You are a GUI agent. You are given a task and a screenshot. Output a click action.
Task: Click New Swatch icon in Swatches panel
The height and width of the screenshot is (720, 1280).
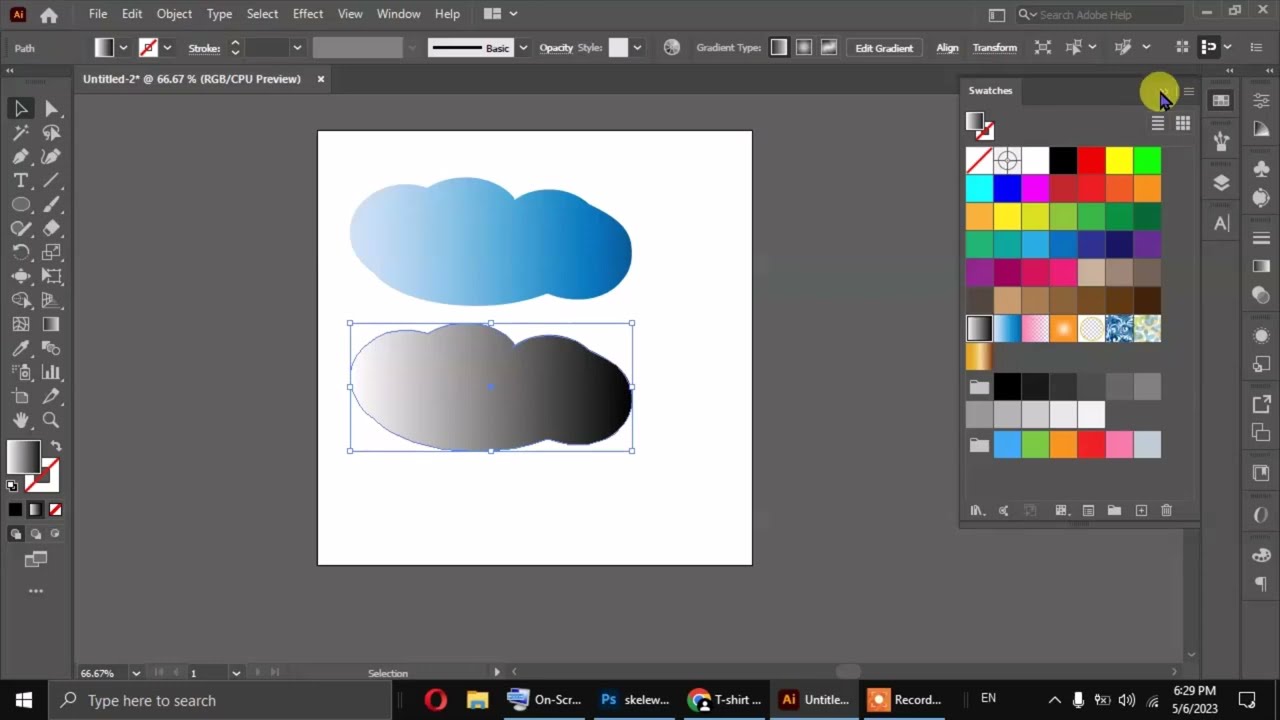(1141, 510)
